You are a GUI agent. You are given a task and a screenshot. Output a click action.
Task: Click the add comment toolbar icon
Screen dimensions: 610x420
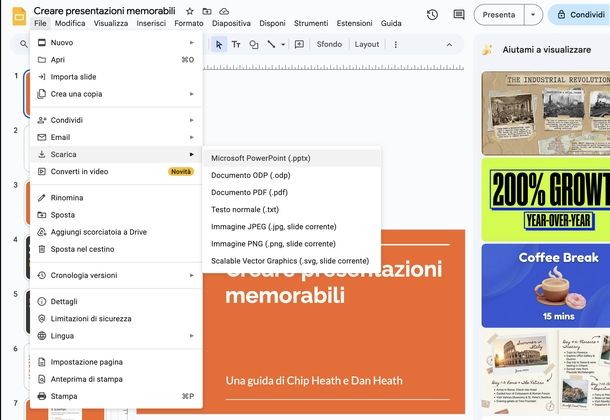pyautogui.click(x=299, y=45)
